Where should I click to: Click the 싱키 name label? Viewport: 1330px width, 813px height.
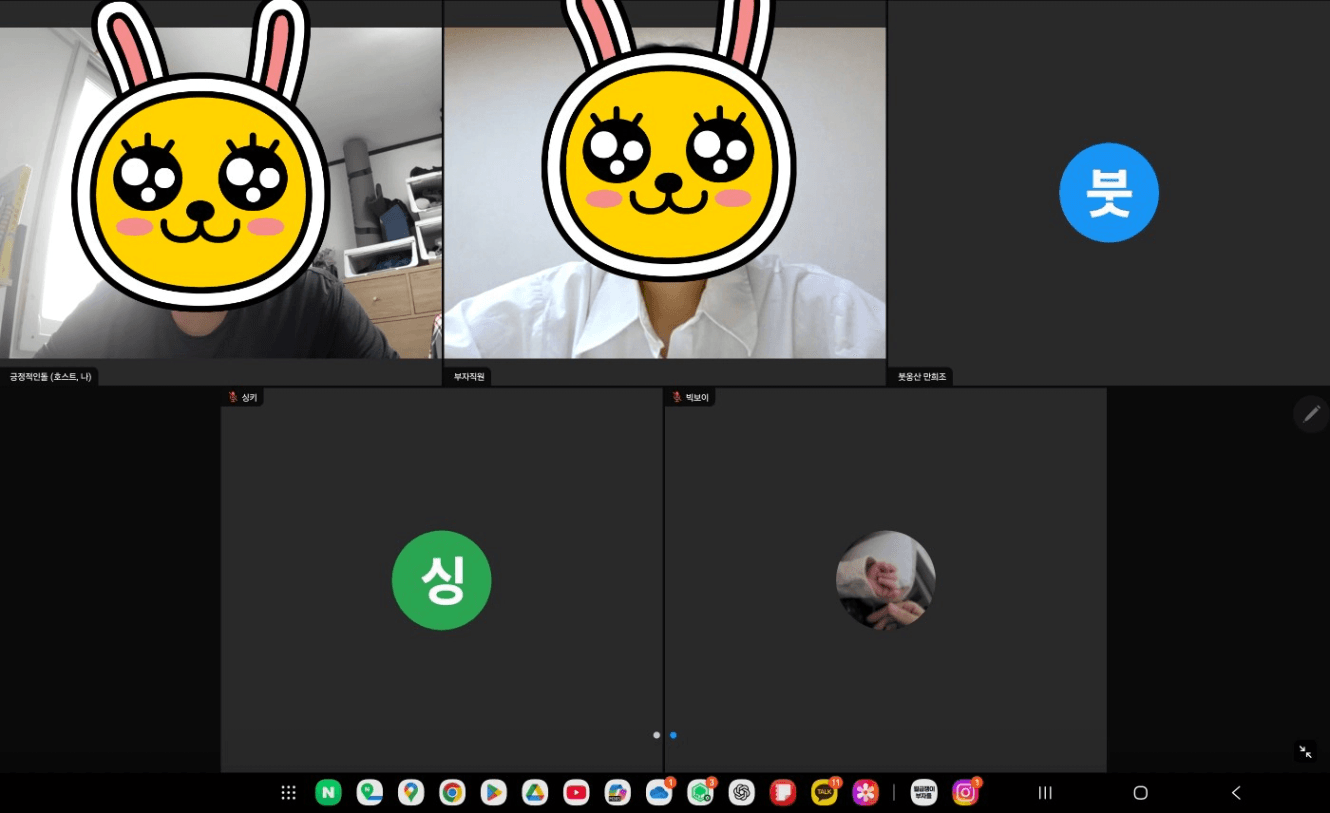249,397
